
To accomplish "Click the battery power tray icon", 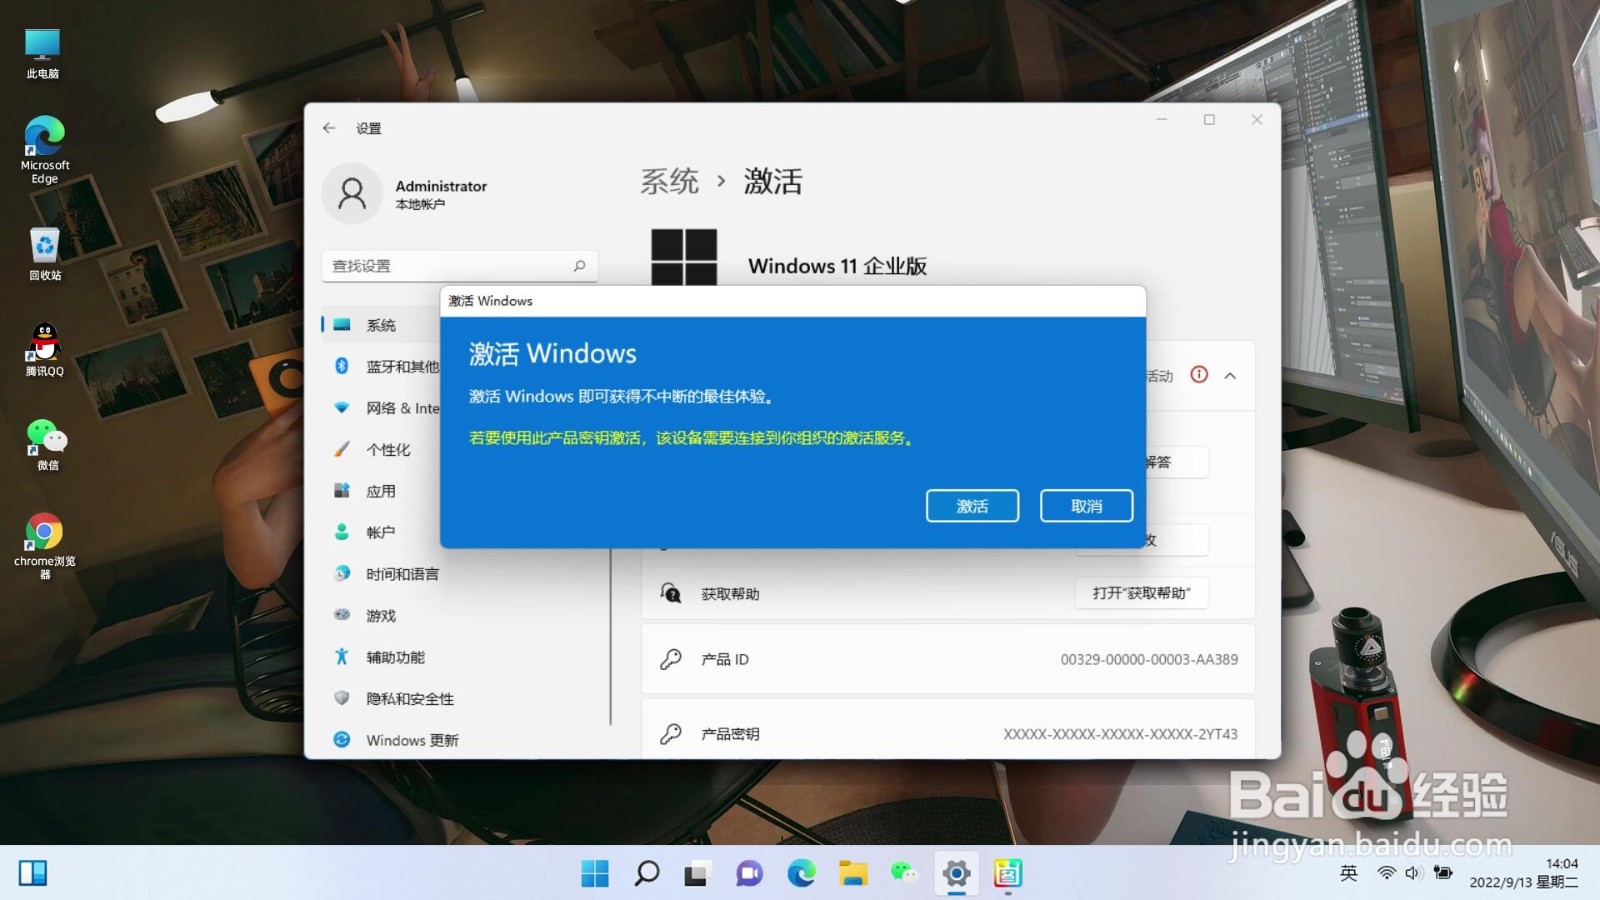I will [1442, 873].
